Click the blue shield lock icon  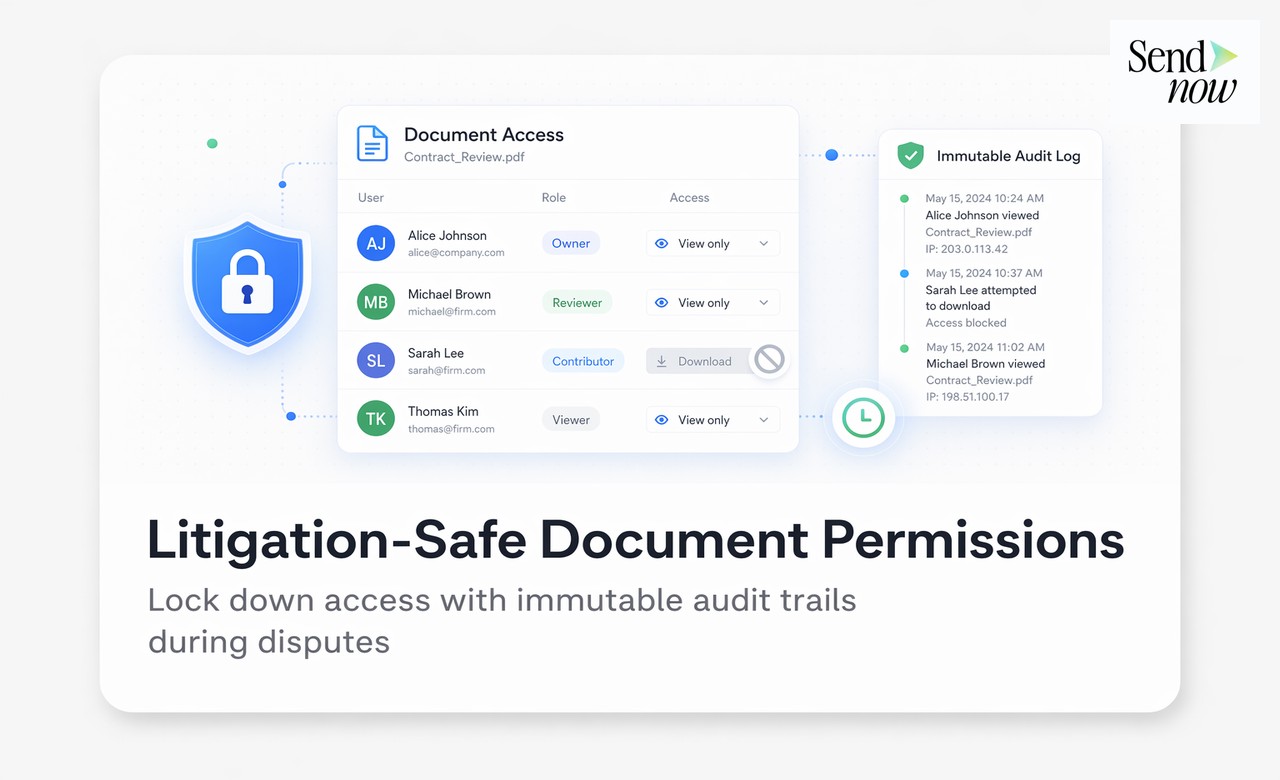(x=246, y=283)
